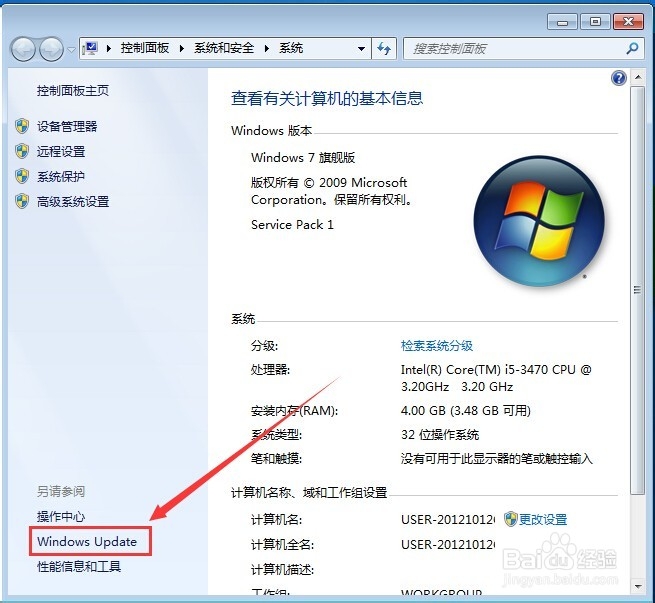Click the forward navigation arrow

pos(51,49)
